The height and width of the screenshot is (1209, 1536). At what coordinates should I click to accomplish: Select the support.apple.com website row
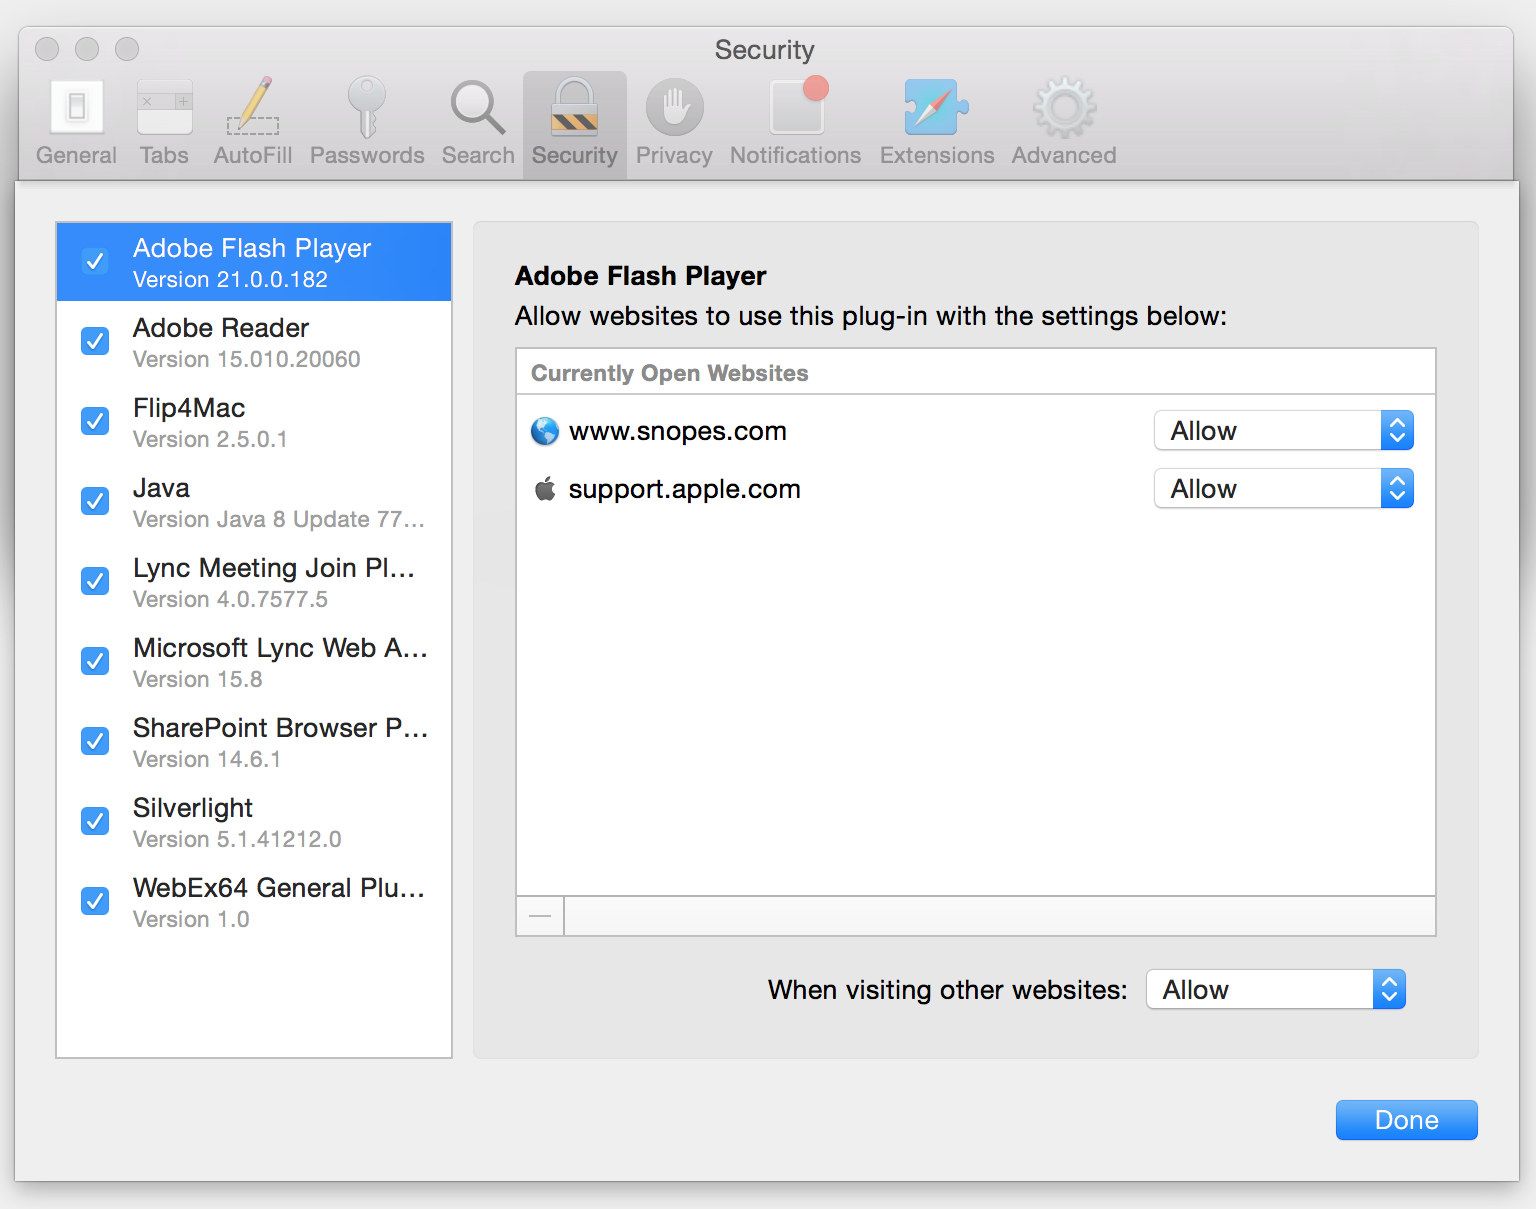[976, 489]
